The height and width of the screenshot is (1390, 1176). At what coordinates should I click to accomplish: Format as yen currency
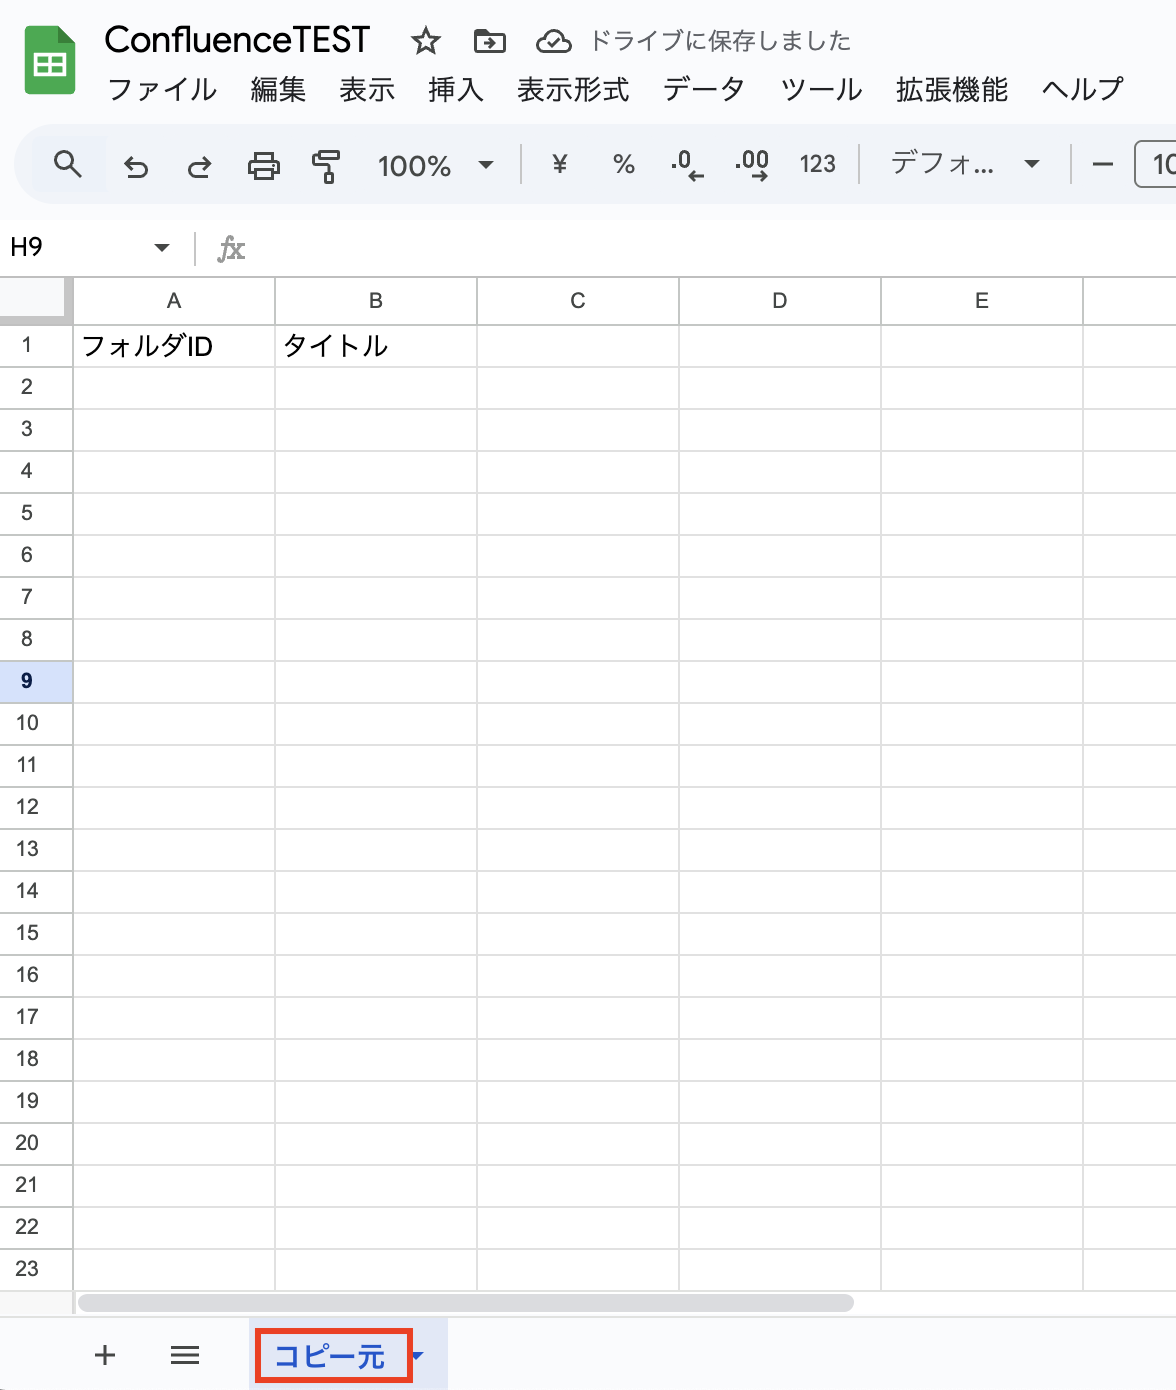pos(560,164)
